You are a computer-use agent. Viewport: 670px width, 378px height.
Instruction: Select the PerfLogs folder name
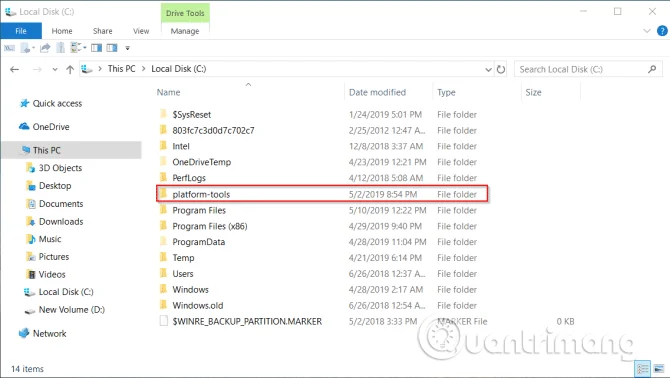point(189,178)
